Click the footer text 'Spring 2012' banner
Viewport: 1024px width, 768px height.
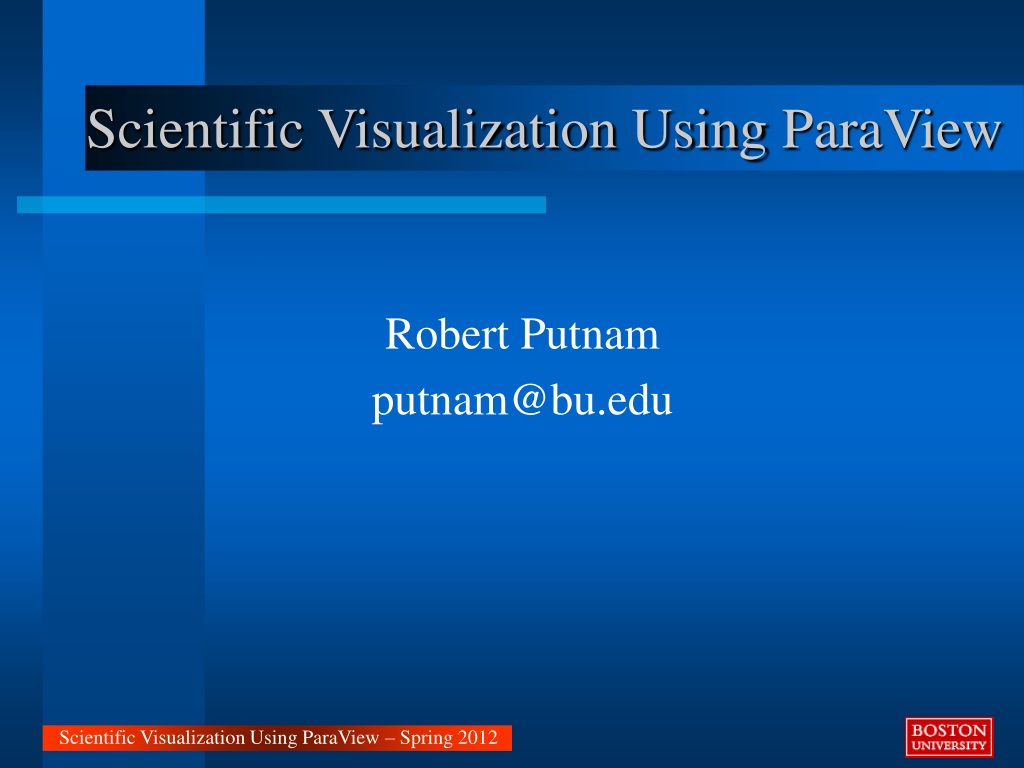278,738
